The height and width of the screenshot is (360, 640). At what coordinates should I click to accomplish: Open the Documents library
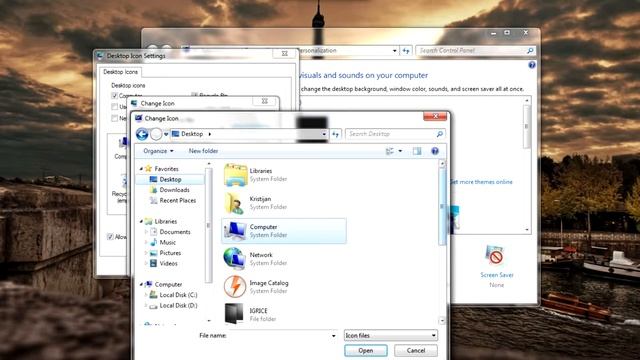175,232
